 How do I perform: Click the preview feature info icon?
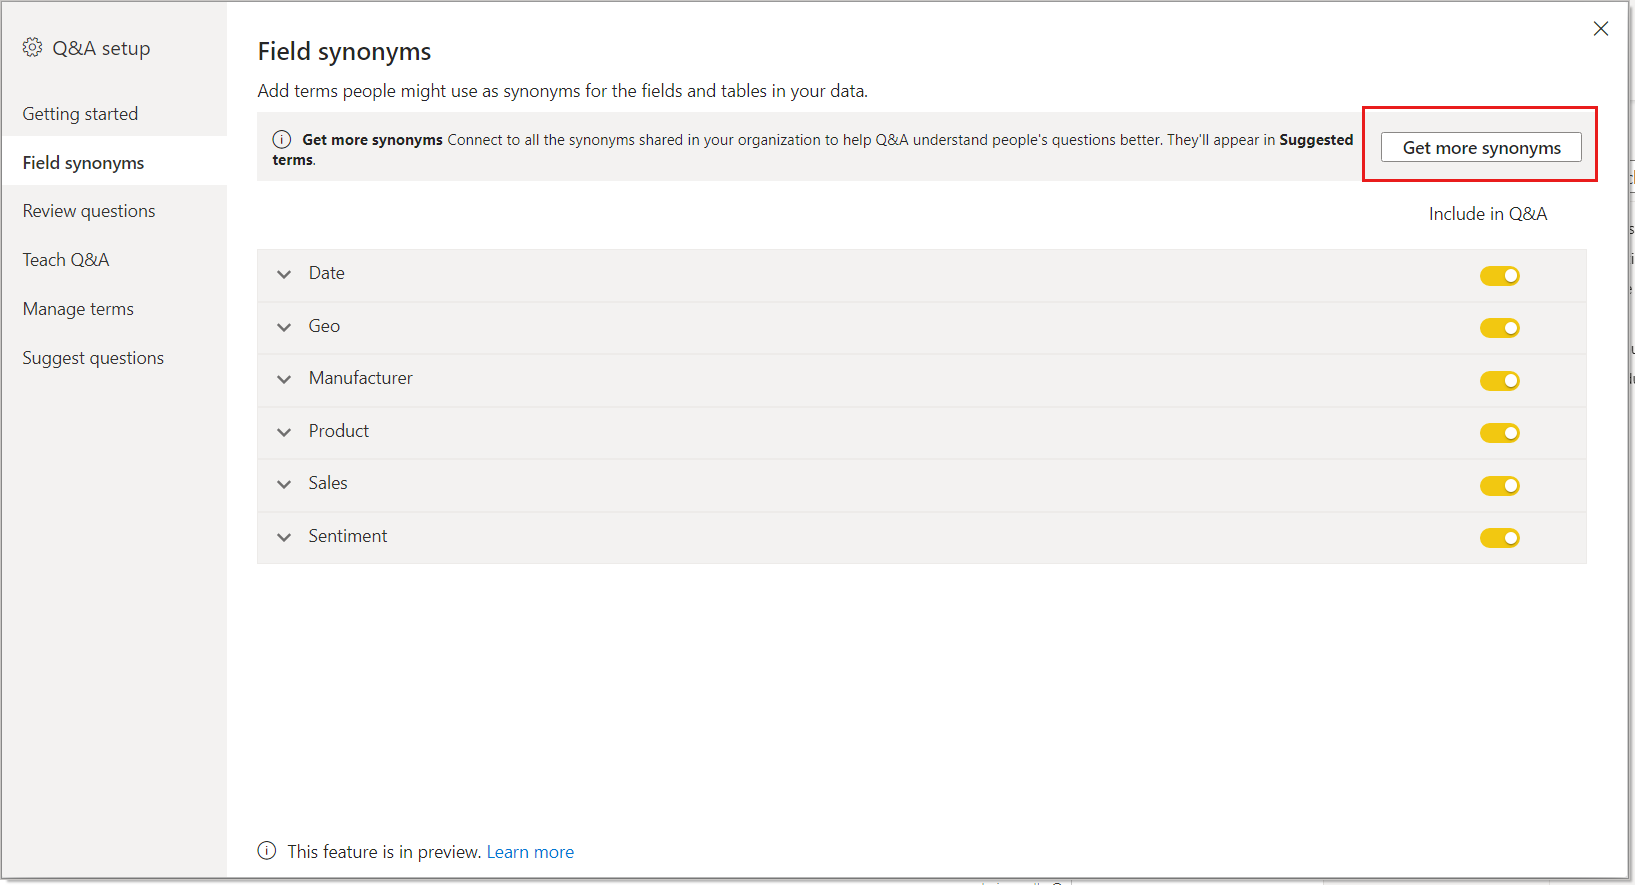coord(267,851)
